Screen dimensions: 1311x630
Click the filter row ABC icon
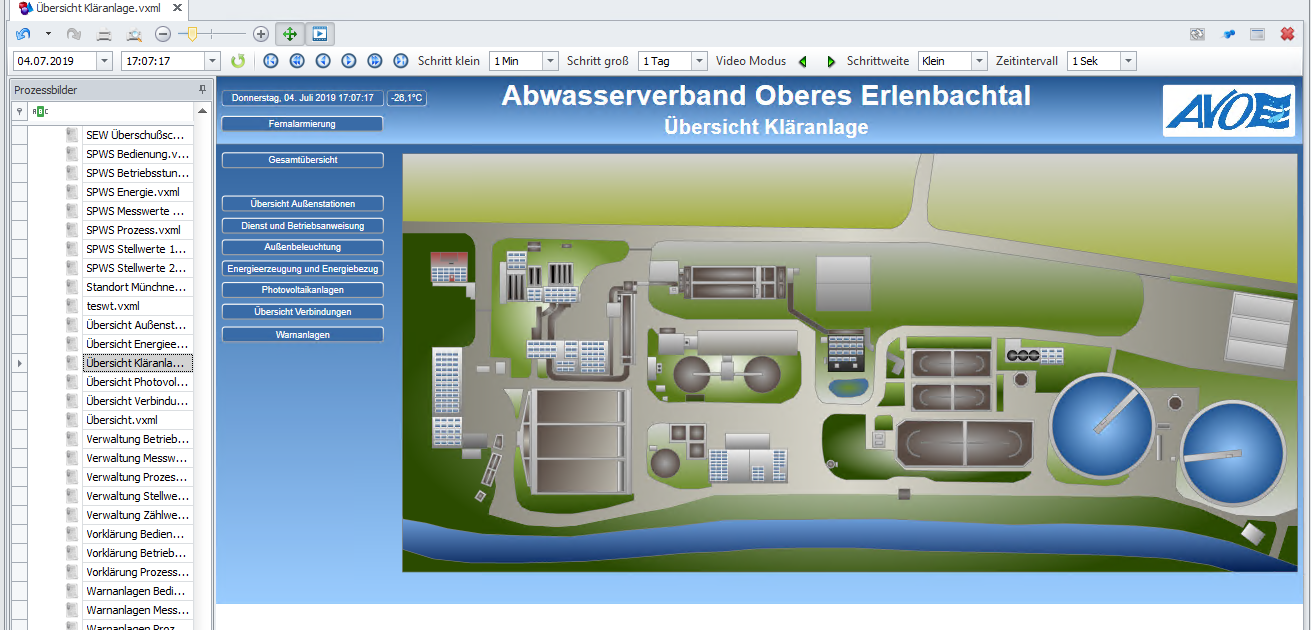coord(40,111)
